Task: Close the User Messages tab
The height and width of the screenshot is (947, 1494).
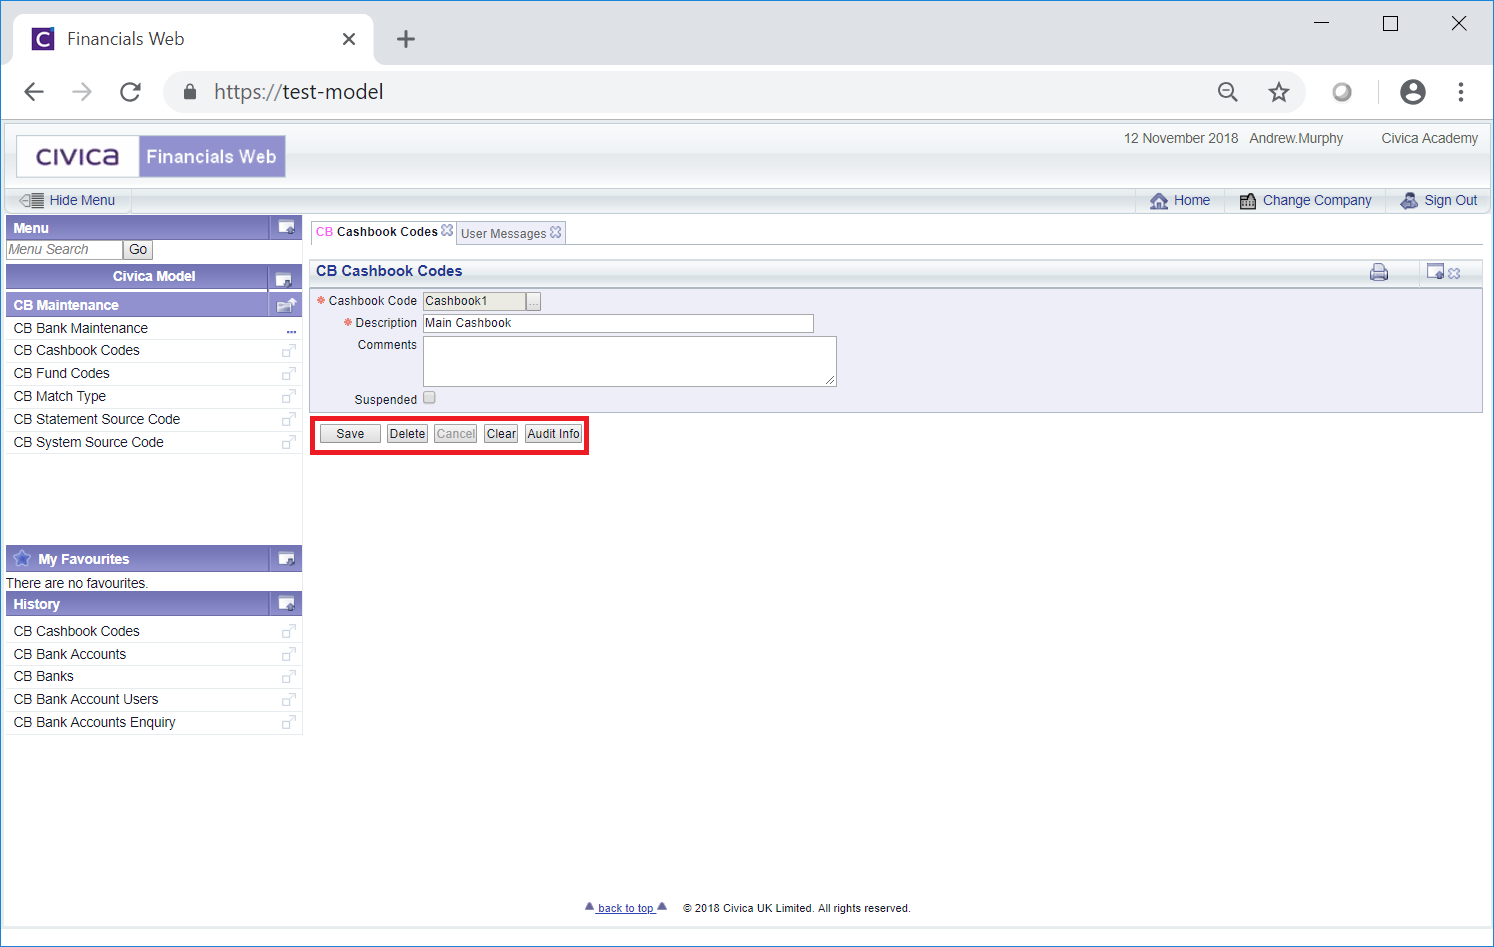Action: coord(556,232)
